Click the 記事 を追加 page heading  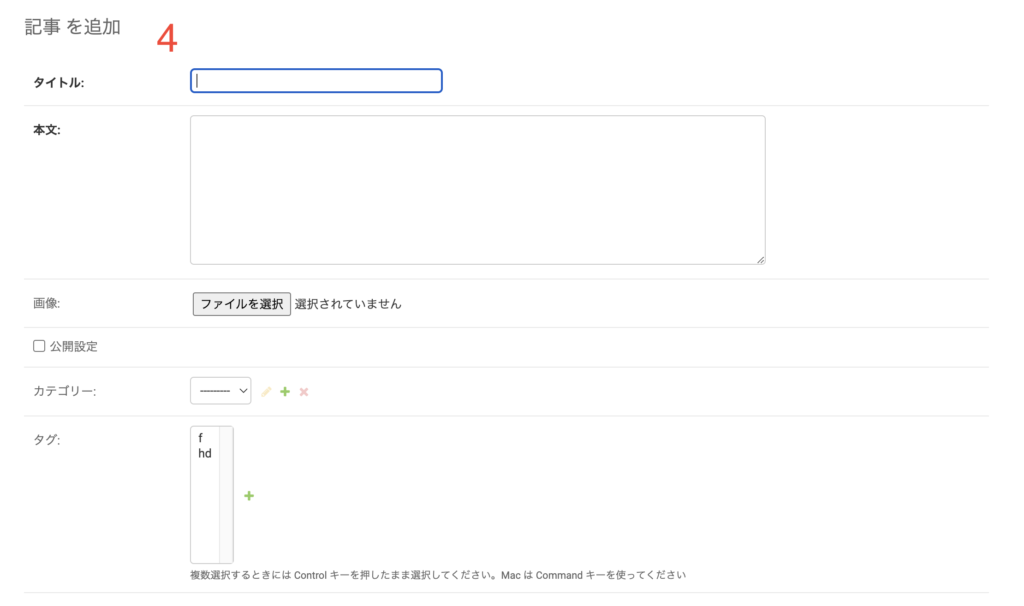(73, 28)
